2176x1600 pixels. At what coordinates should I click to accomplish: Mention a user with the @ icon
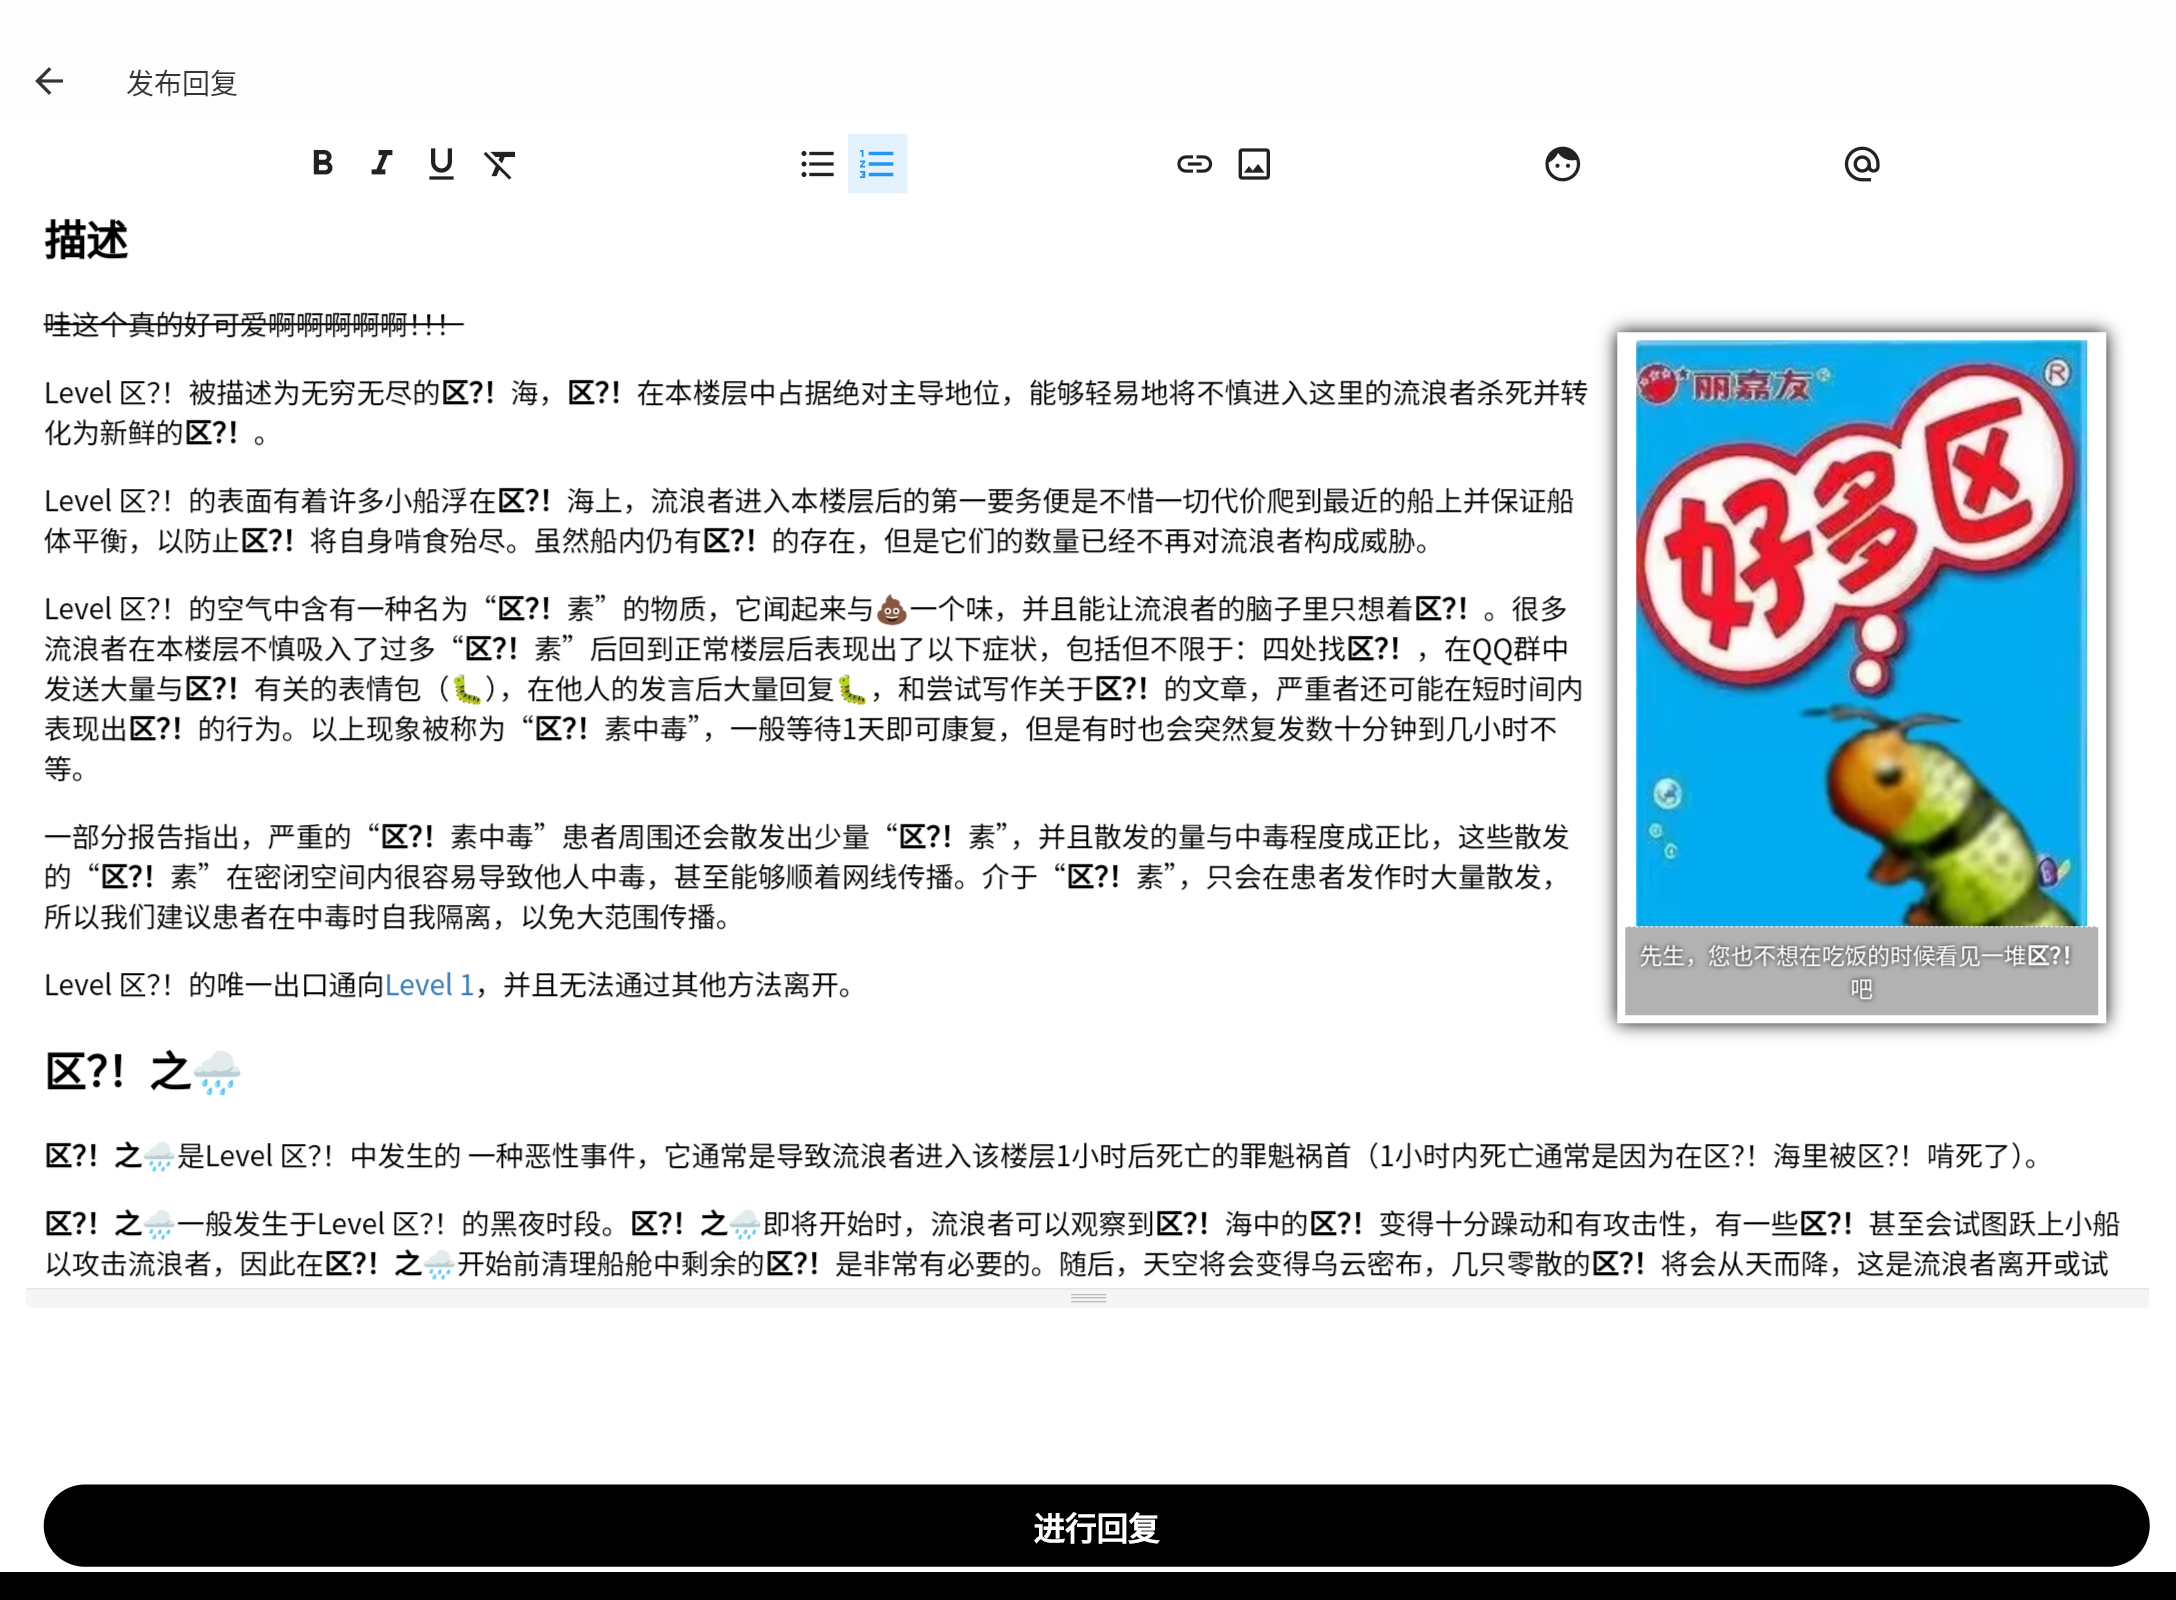pyautogui.click(x=1862, y=163)
